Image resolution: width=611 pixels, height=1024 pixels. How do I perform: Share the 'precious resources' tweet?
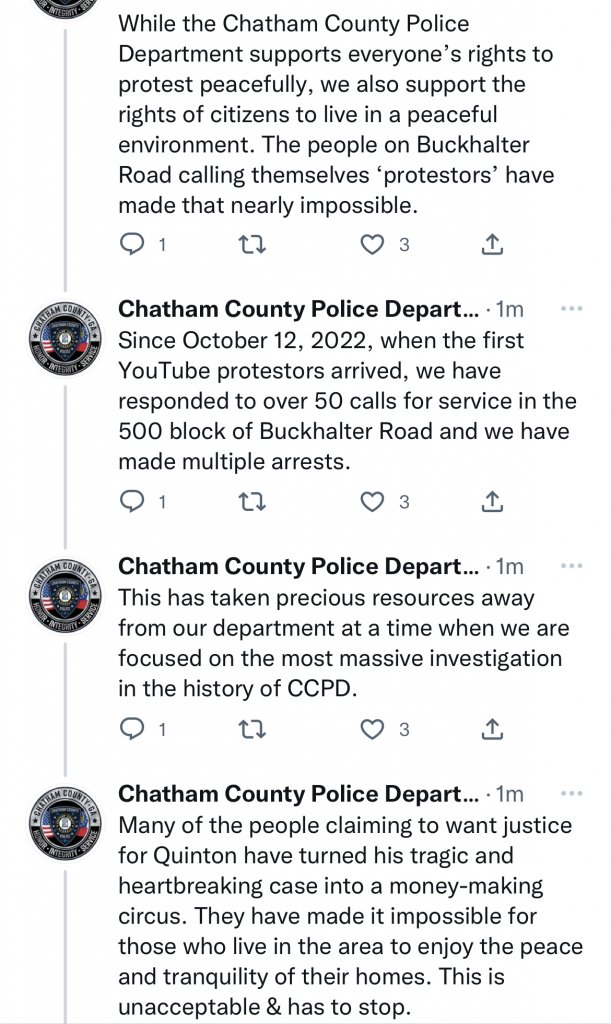[492, 729]
